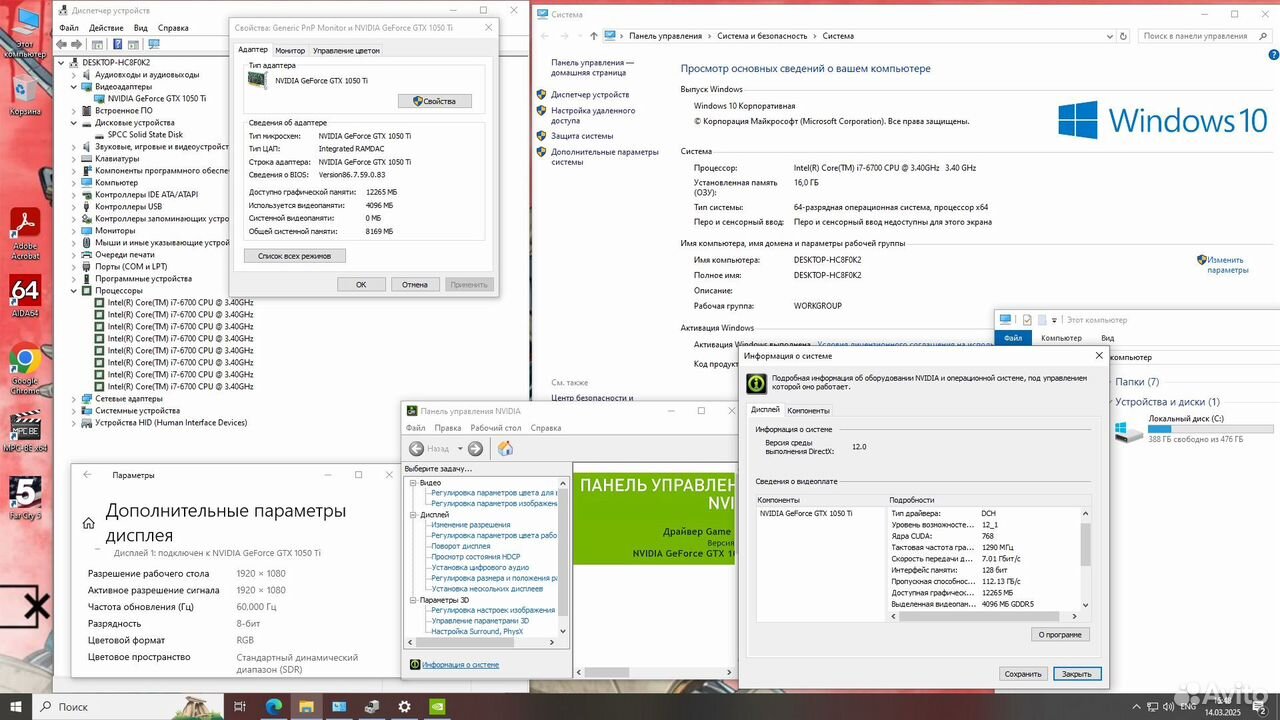This screenshot has height=720, width=1280.
Task: Switch to the Монитор tab in adapter properties
Action: pos(290,50)
